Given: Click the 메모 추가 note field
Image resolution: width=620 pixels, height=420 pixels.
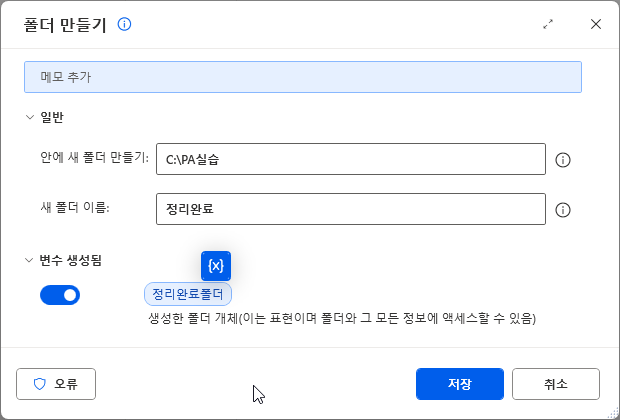Looking at the screenshot, I should 303,77.
